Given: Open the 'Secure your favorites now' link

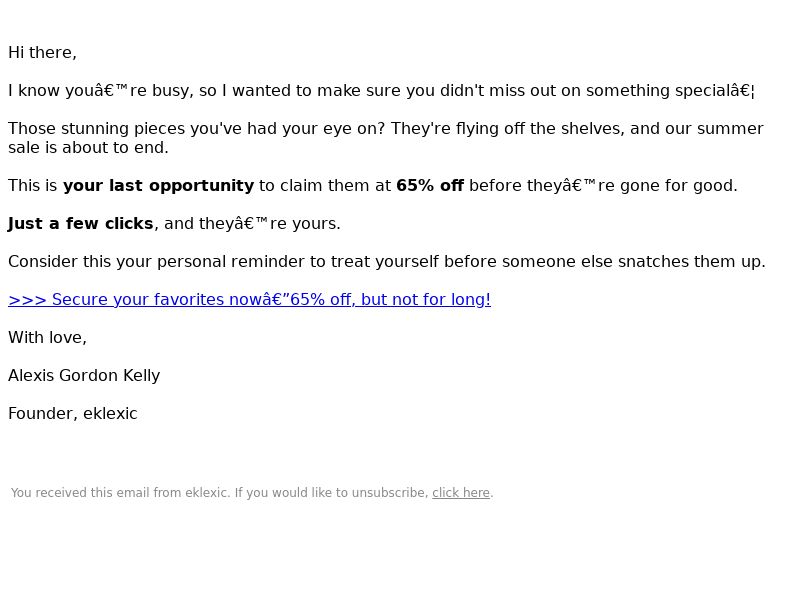Looking at the screenshot, I should (249, 299).
